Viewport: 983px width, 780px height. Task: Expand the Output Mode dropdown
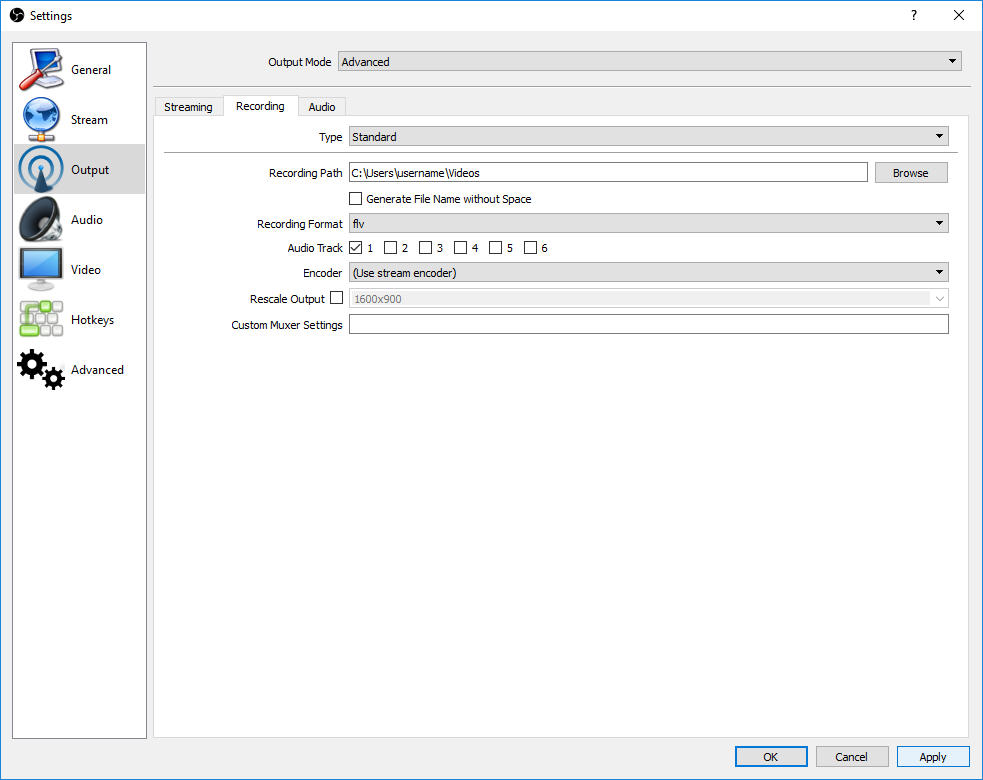[649, 62]
